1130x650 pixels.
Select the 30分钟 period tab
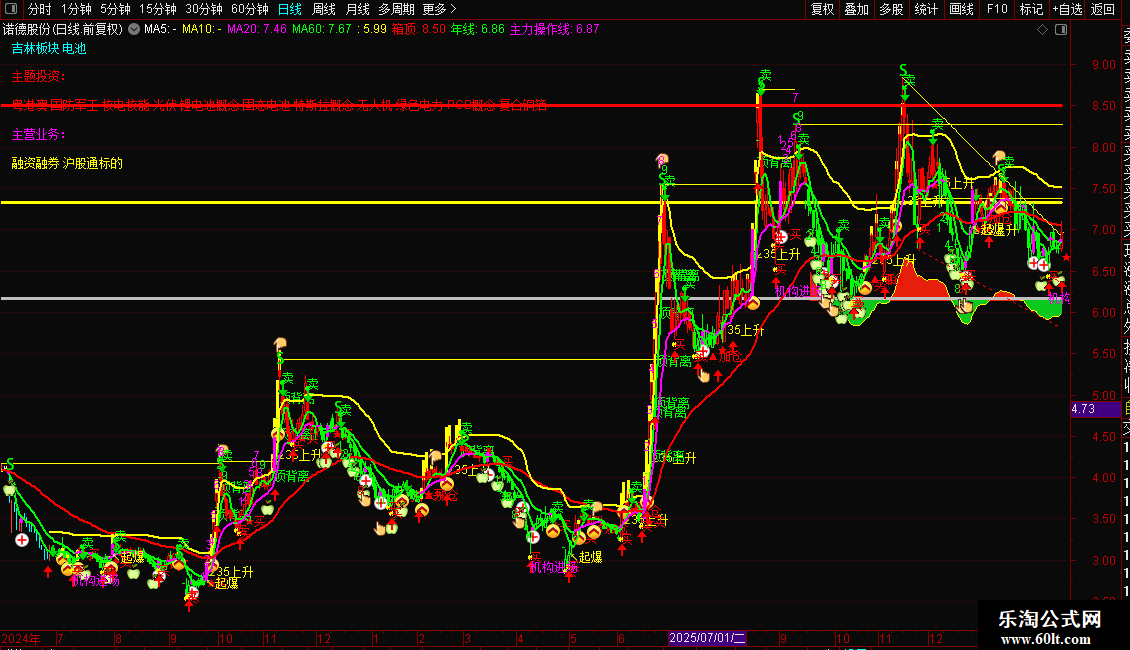tap(204, 9)
